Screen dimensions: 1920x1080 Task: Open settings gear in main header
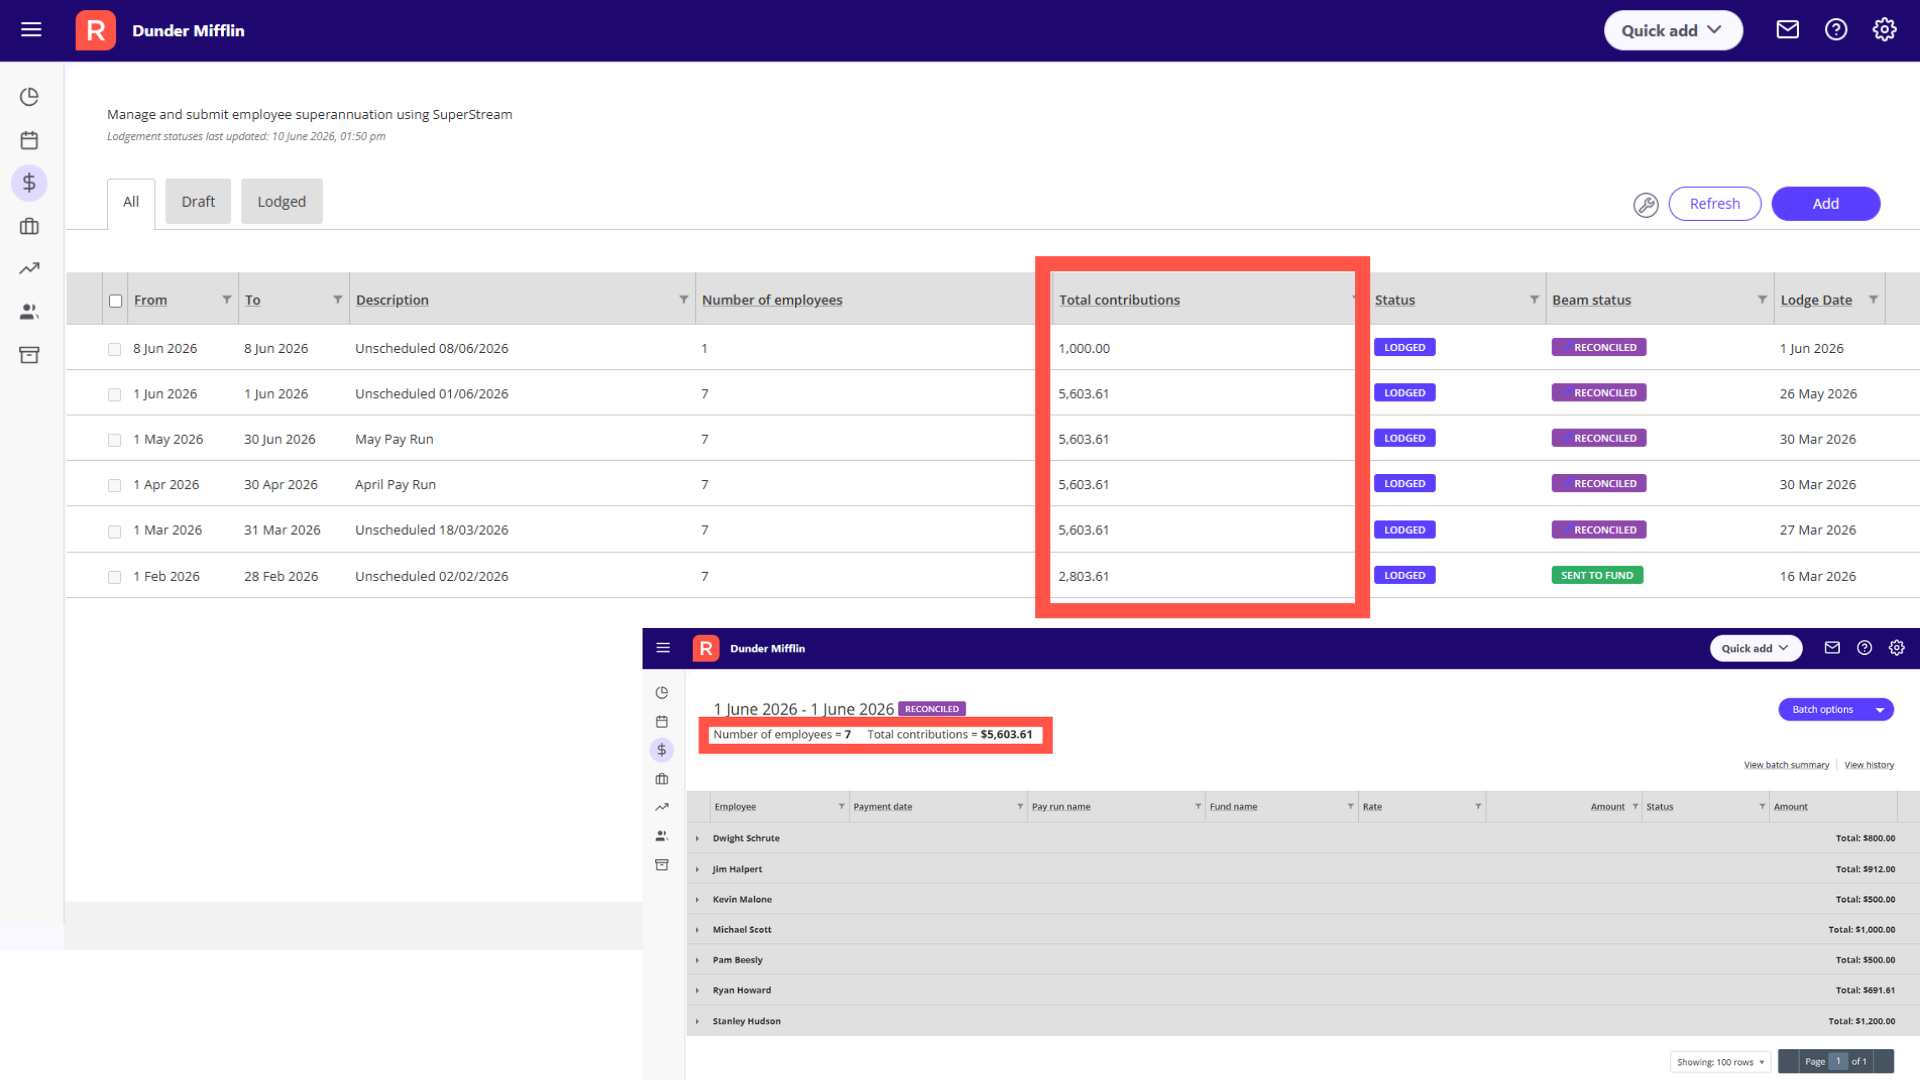click(1884, 30)
